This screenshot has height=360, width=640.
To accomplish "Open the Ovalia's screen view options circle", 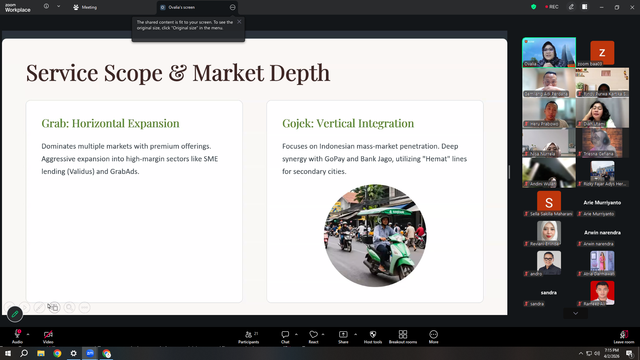I will (x=232, y=7).
